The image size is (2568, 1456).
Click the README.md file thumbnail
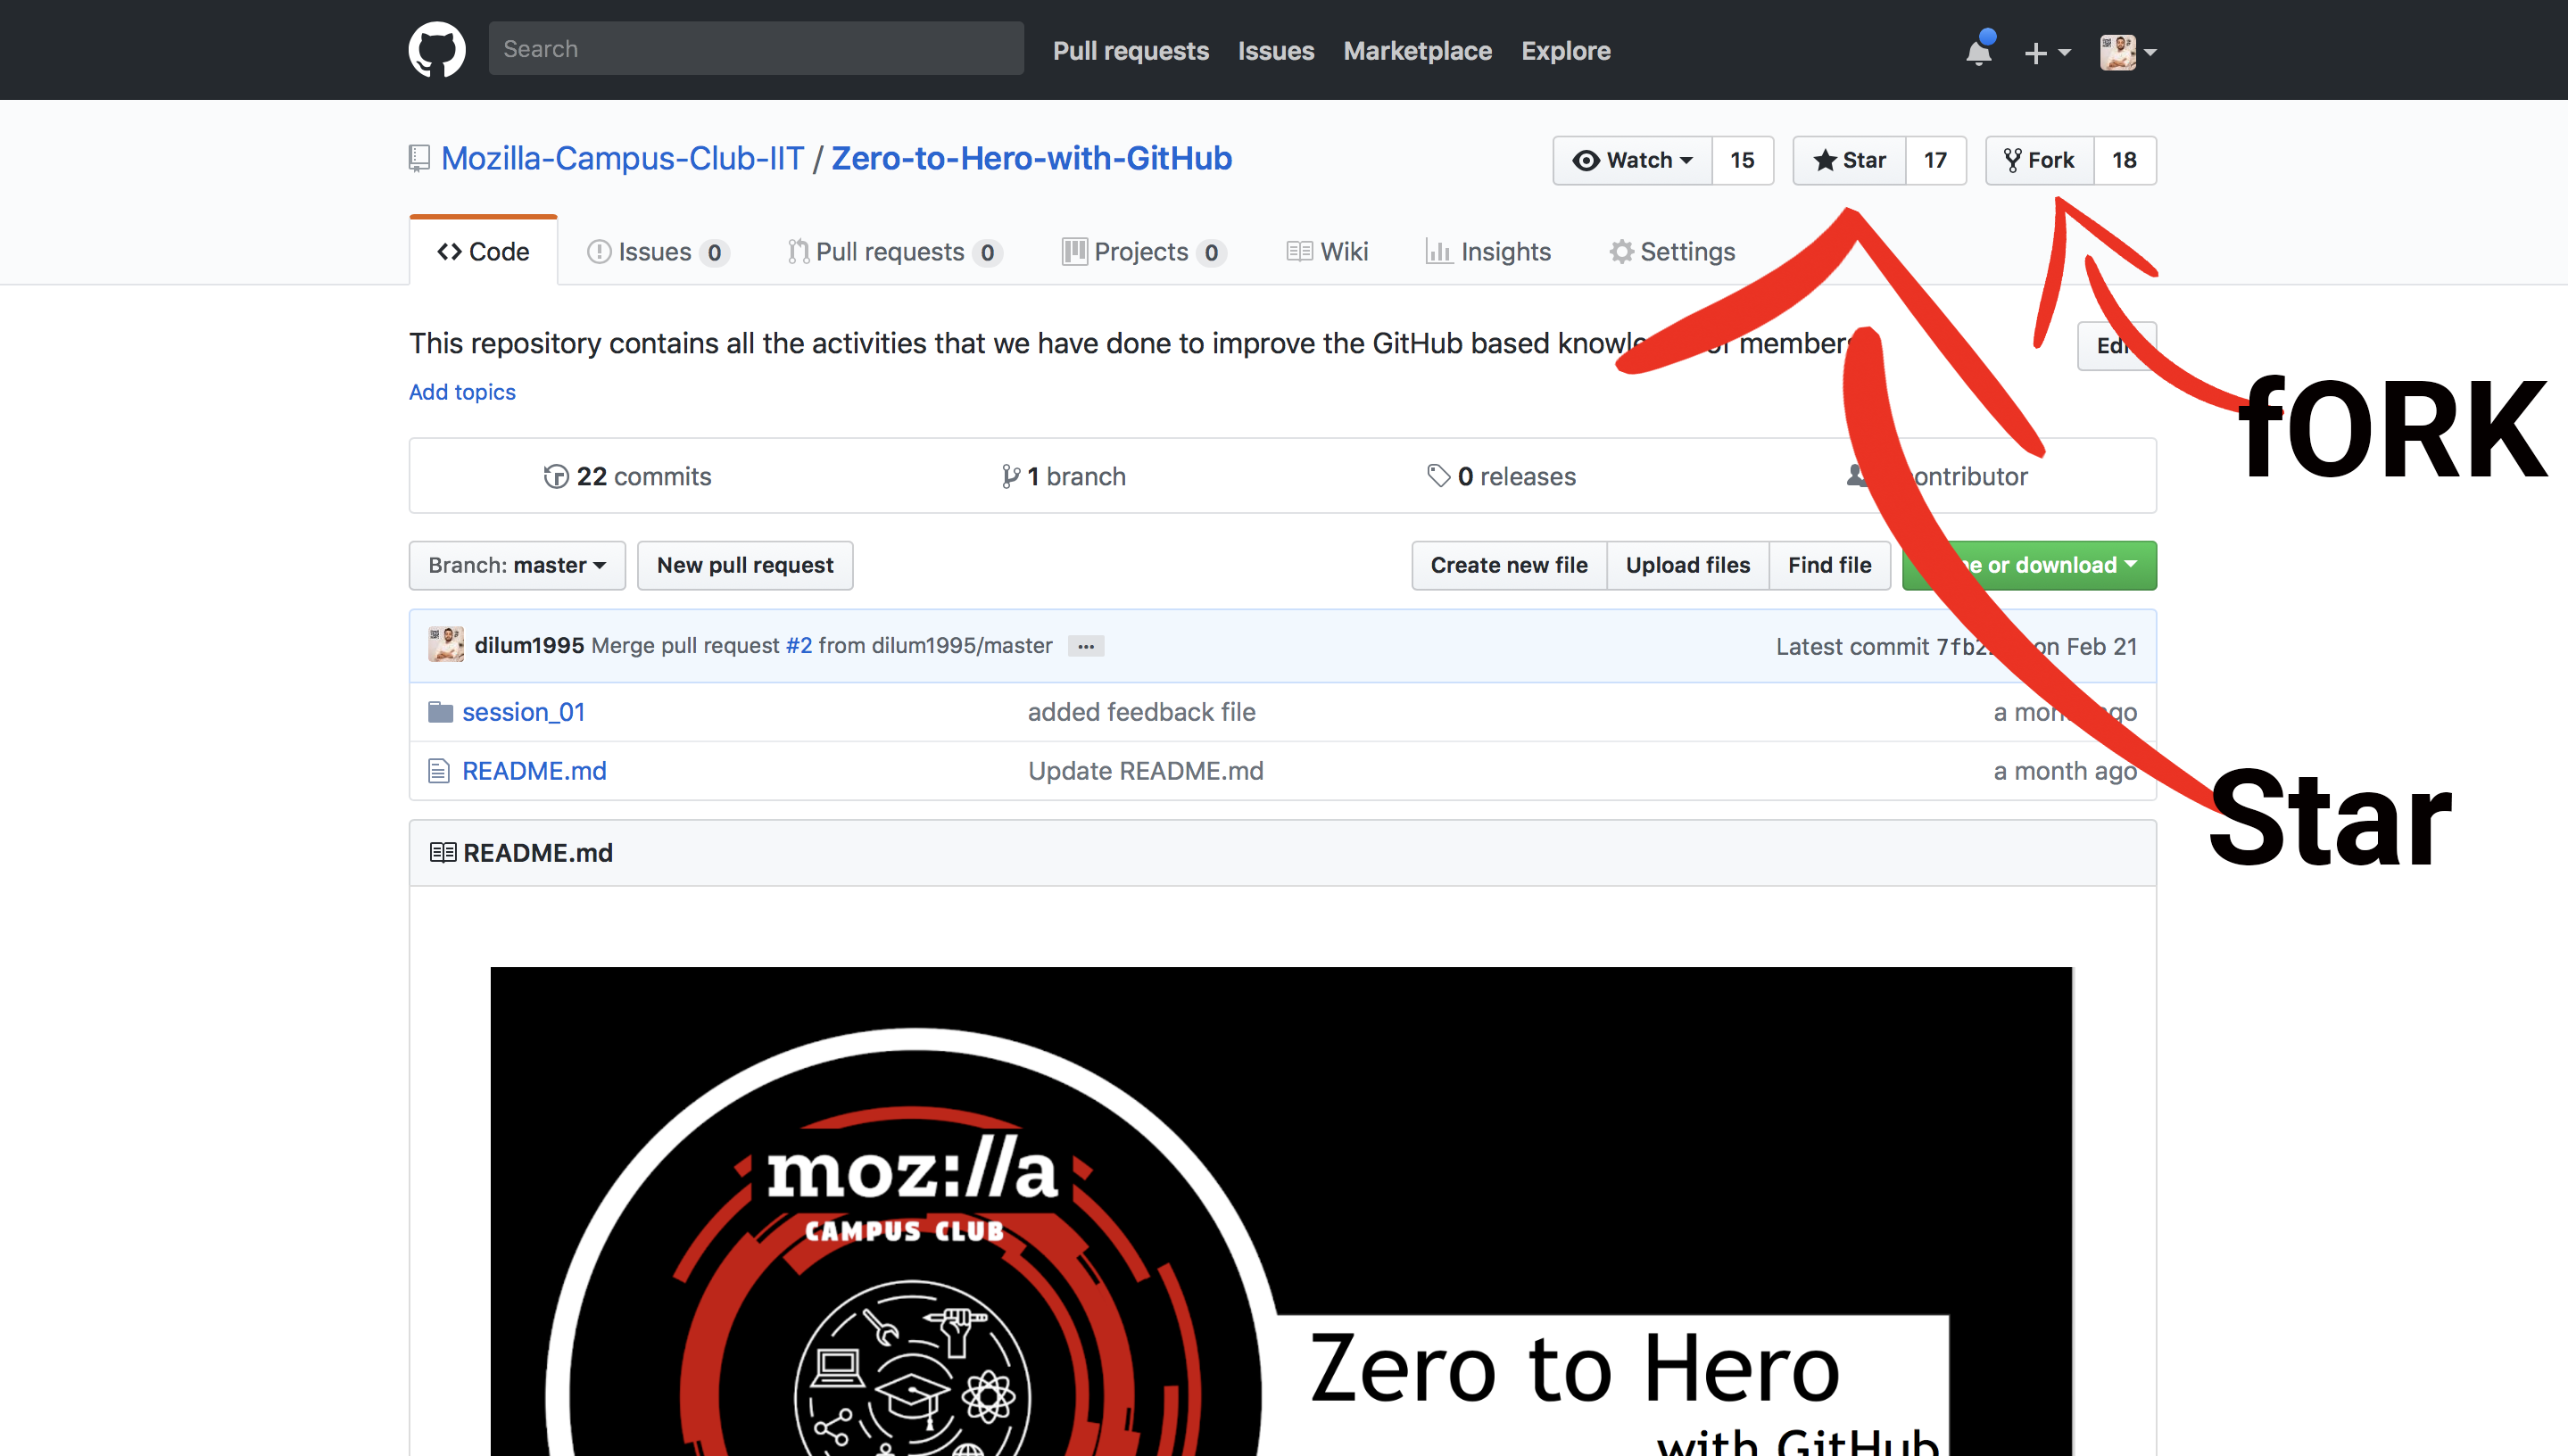point(533,770)
